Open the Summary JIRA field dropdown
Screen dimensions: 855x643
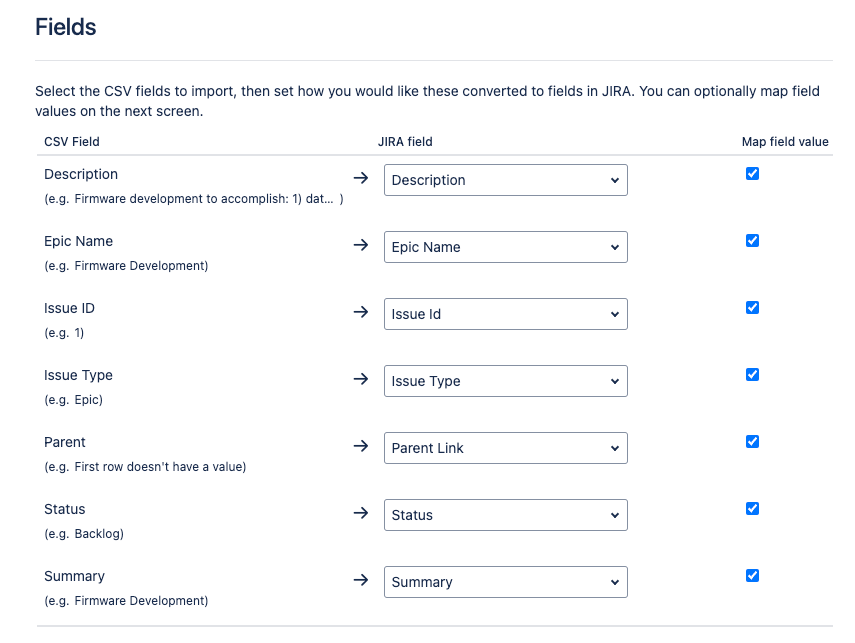[505, 582]
